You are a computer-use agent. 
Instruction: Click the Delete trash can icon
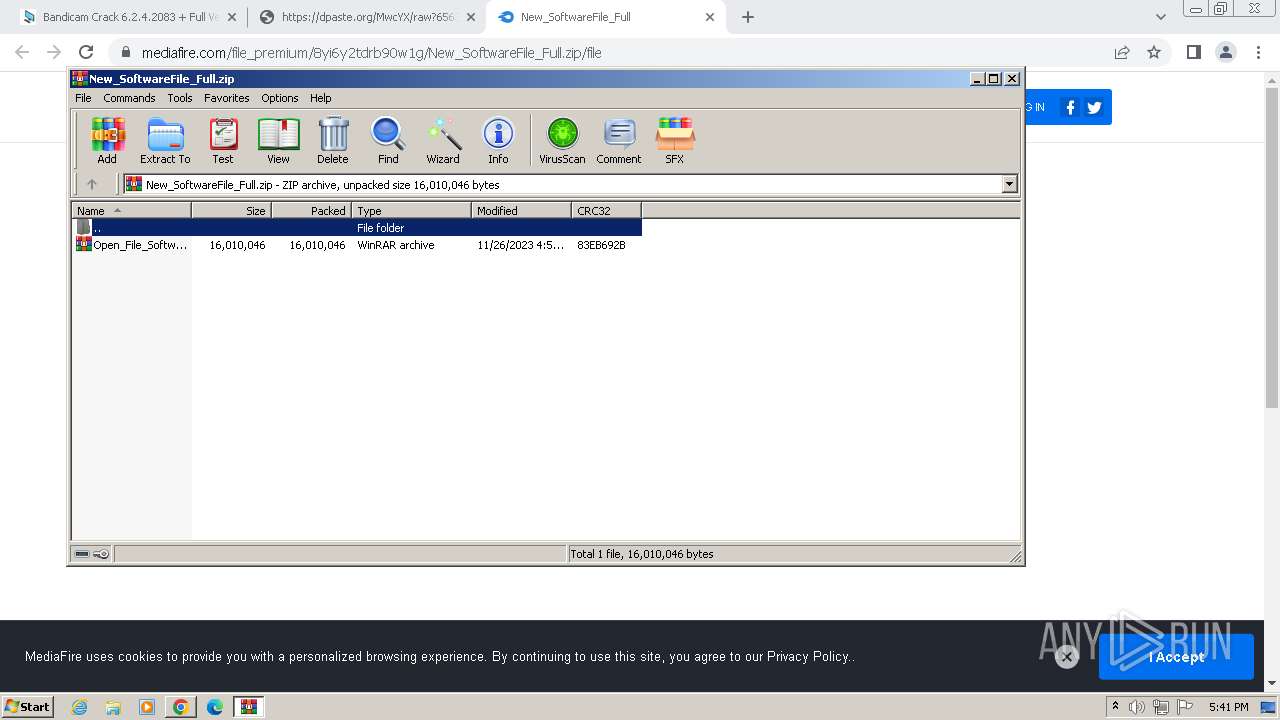(333, 140)
